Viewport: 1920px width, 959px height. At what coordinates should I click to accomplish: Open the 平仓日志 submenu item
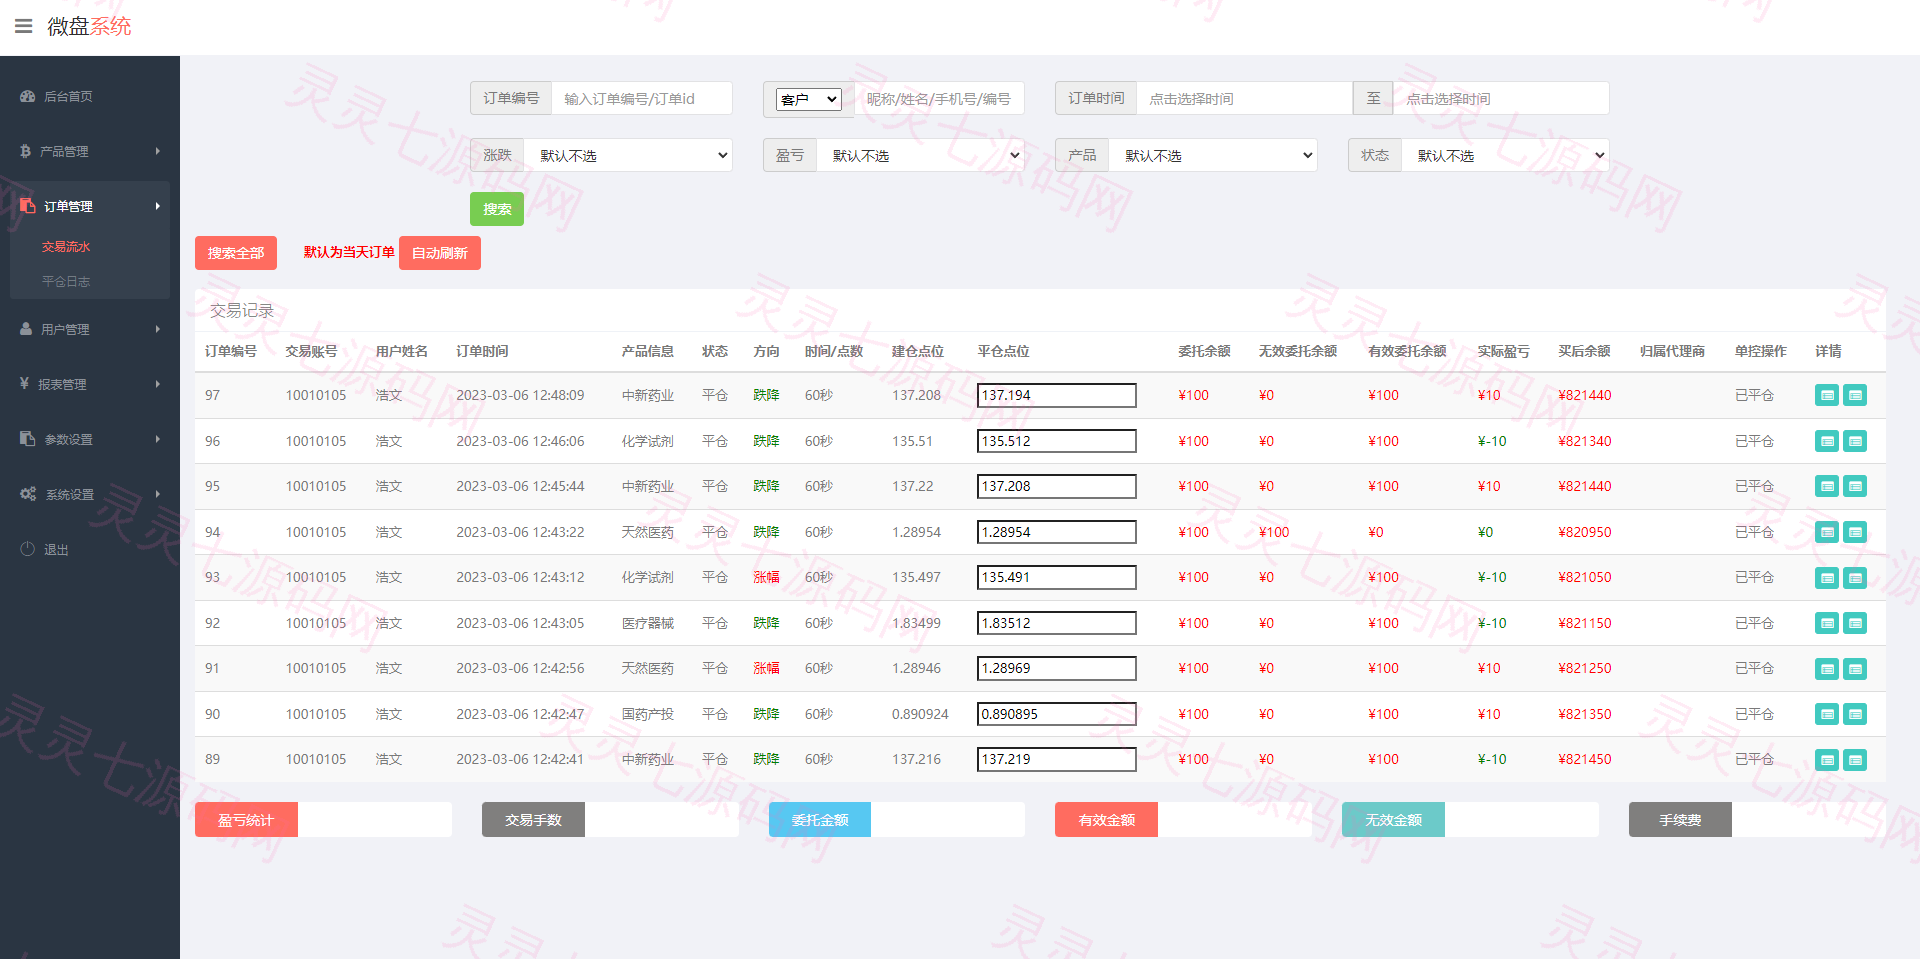click(x=66, y=282)
